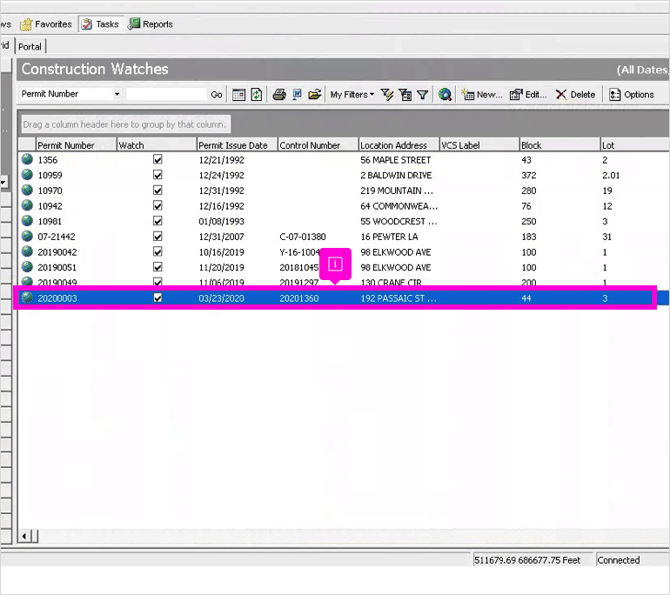Click the Options checklist icon
The image size is (670, 595).
[x=614, y=94]
